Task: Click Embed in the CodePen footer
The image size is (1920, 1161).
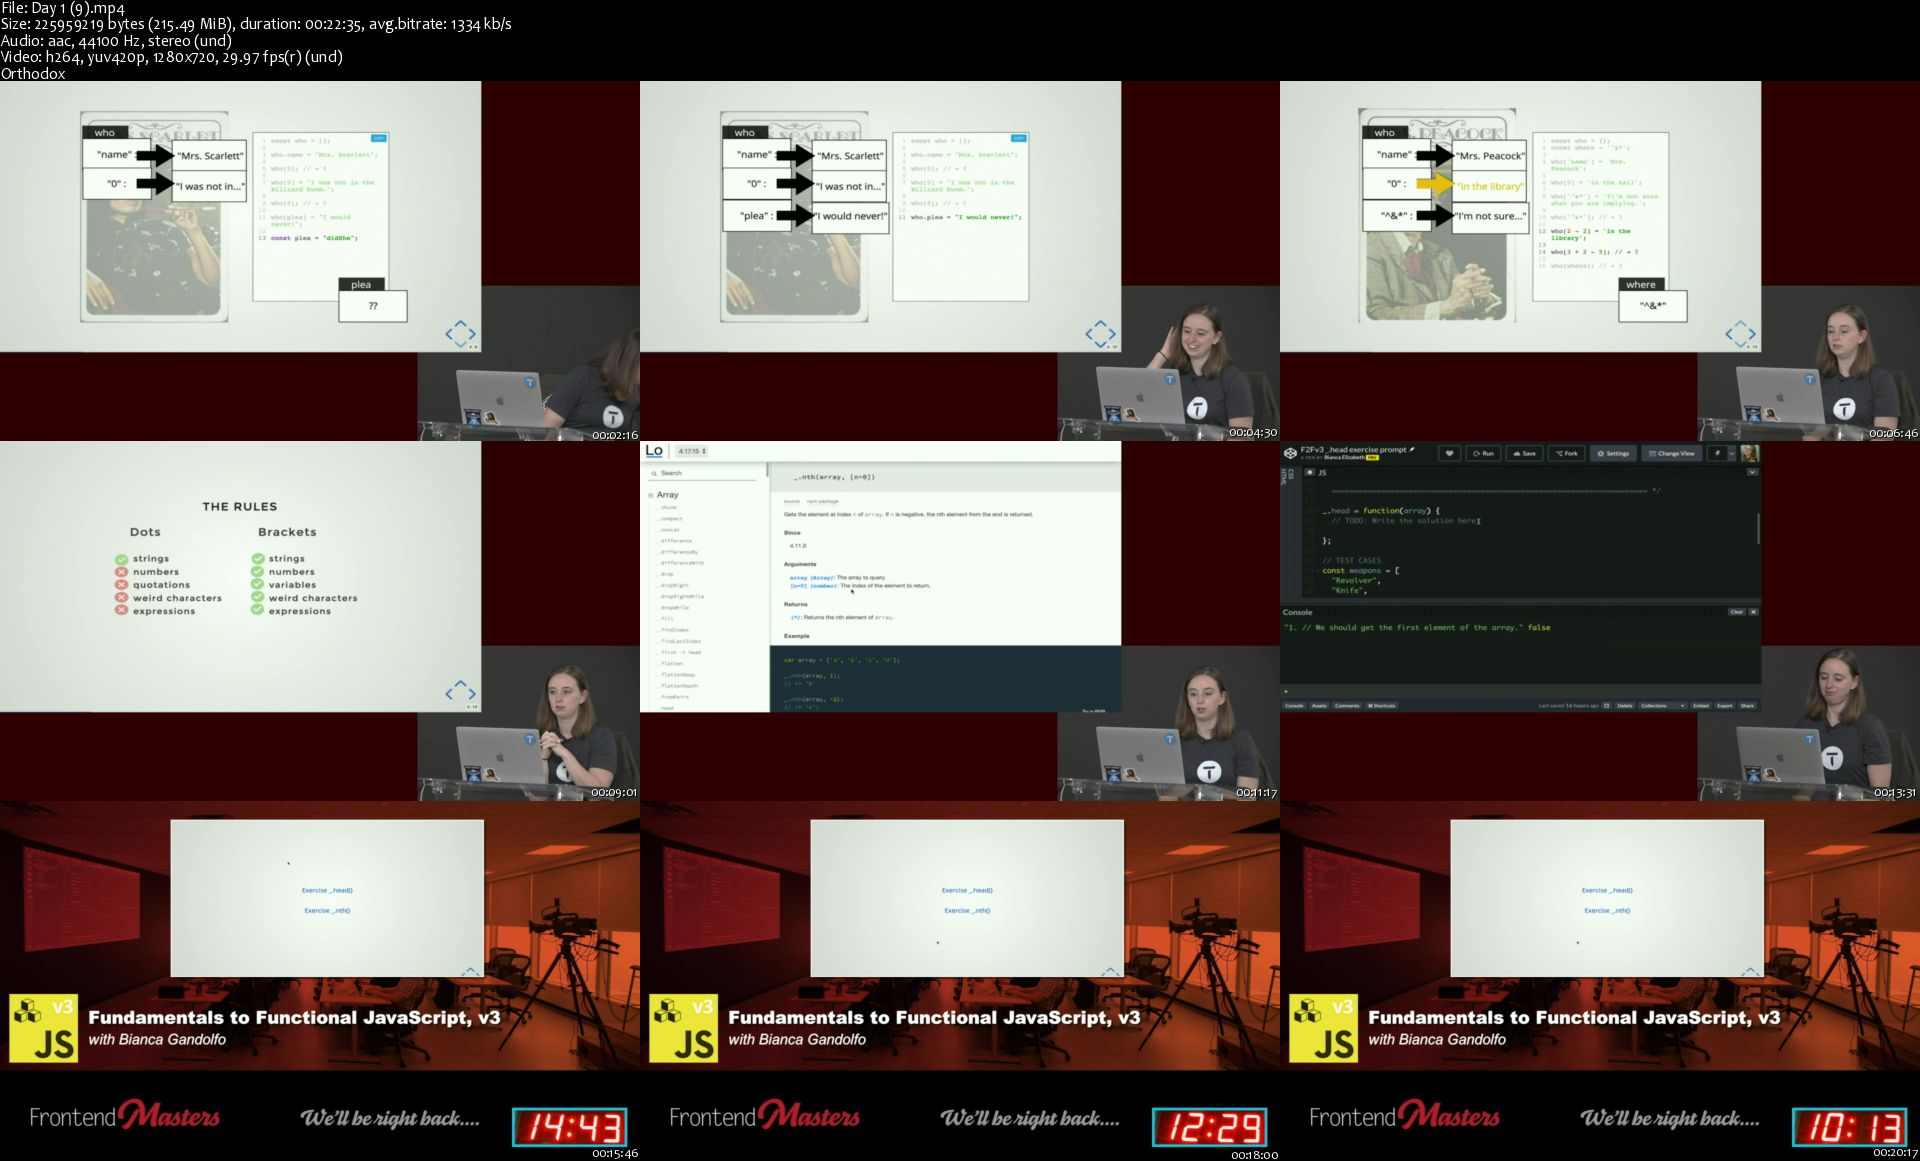Action: coord(1701,706)
